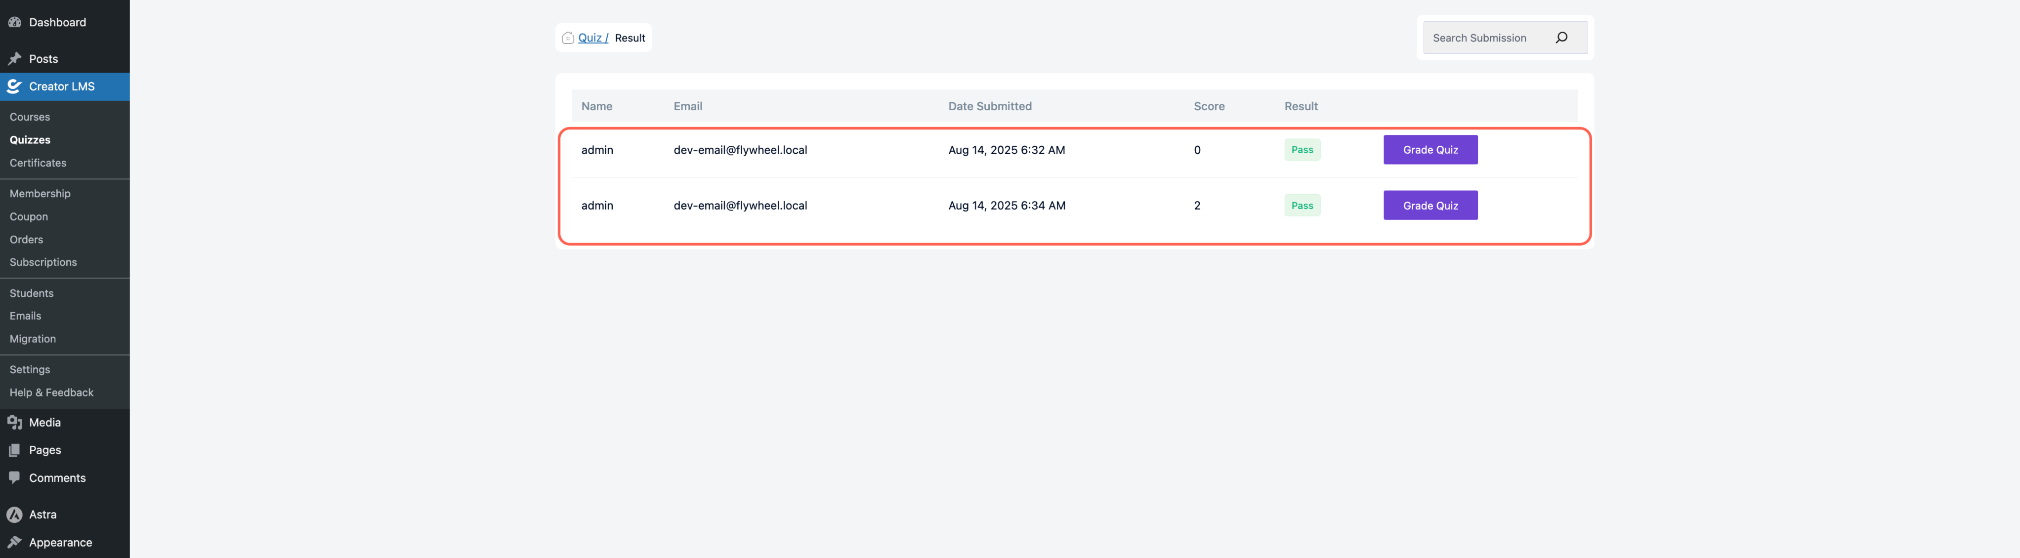Click the Score column header
This screenshot has height=558, width=2020.
(1209, 106)
